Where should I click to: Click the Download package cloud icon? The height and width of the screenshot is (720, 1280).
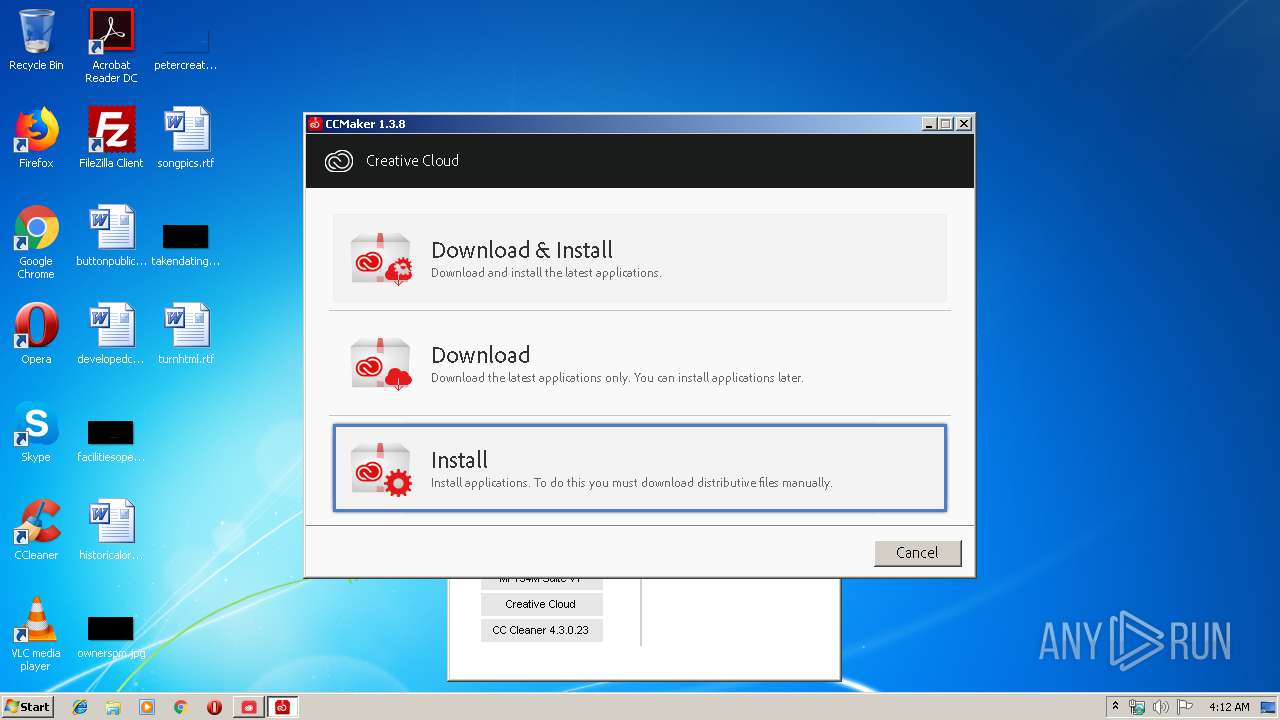[381, 364]
